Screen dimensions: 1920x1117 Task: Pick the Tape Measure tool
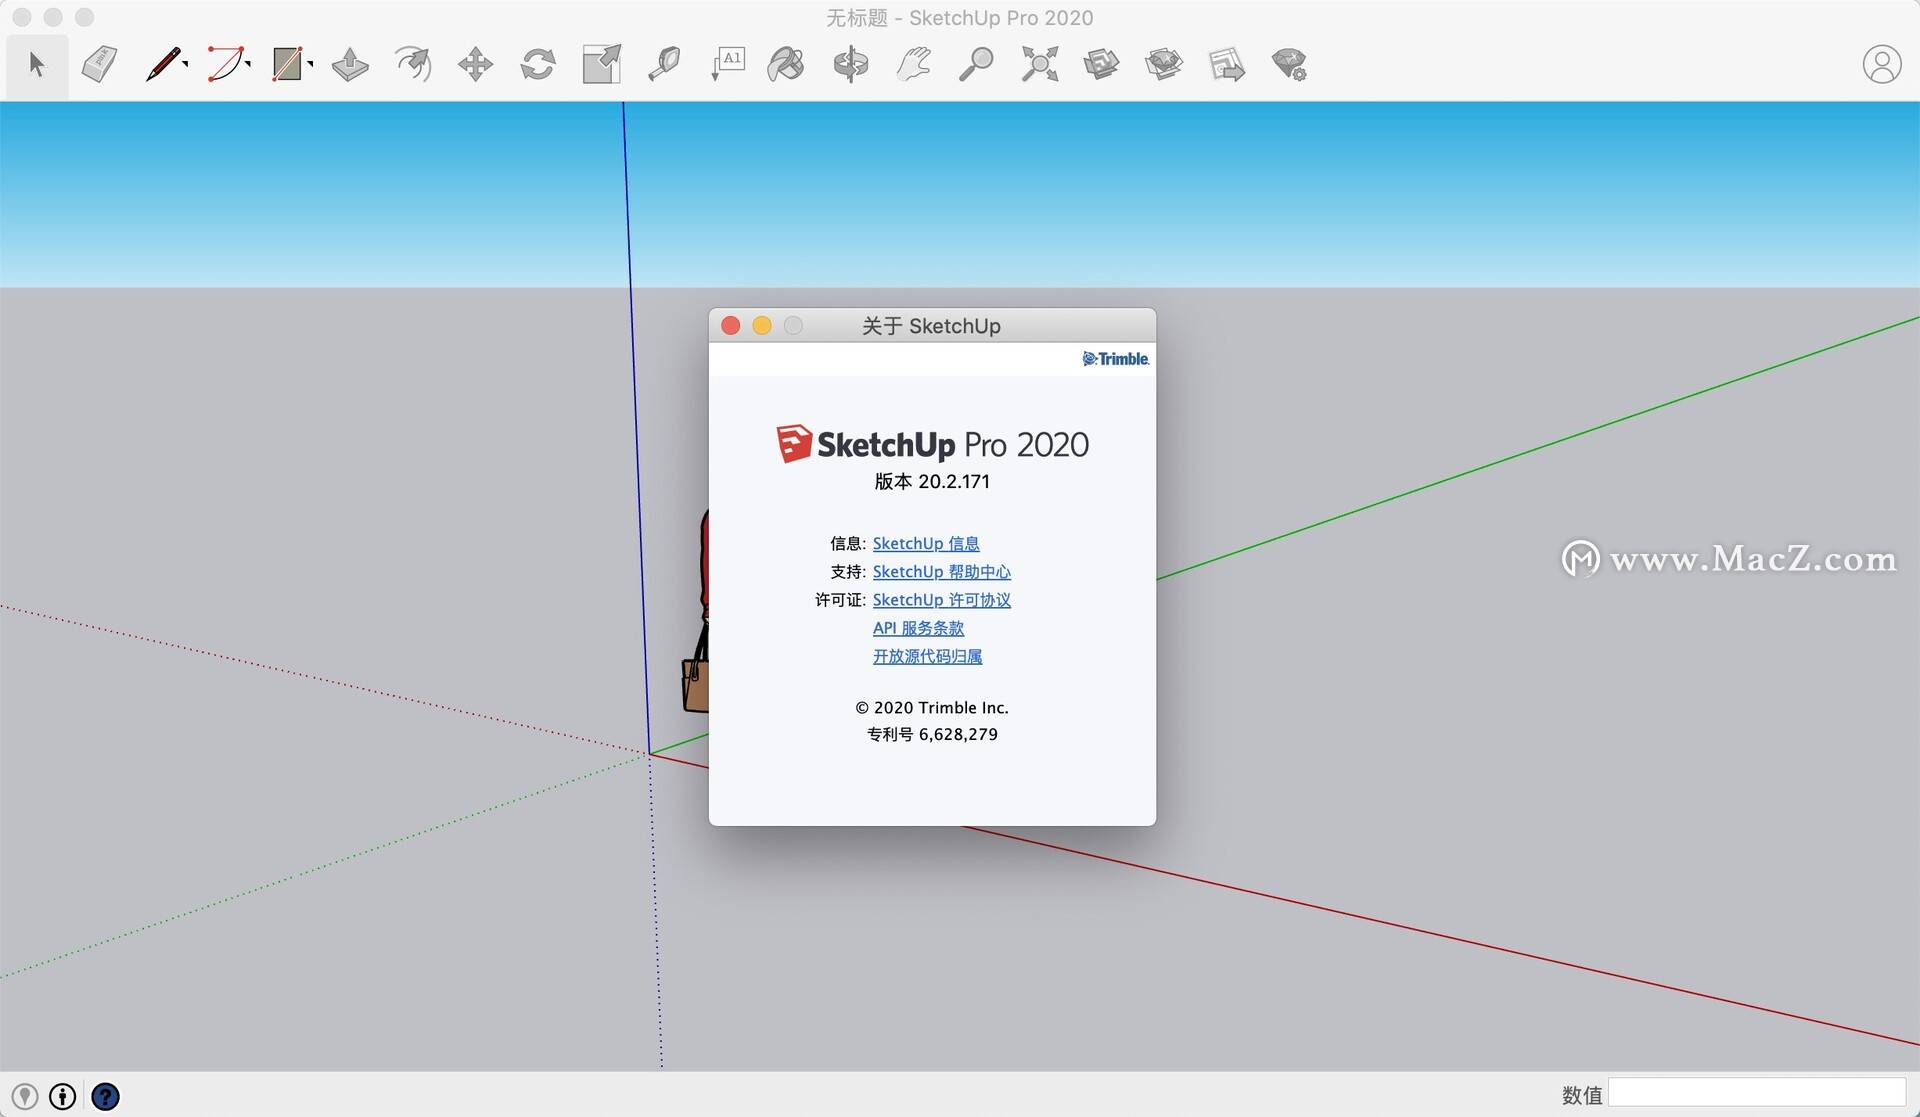pos(664,65)
